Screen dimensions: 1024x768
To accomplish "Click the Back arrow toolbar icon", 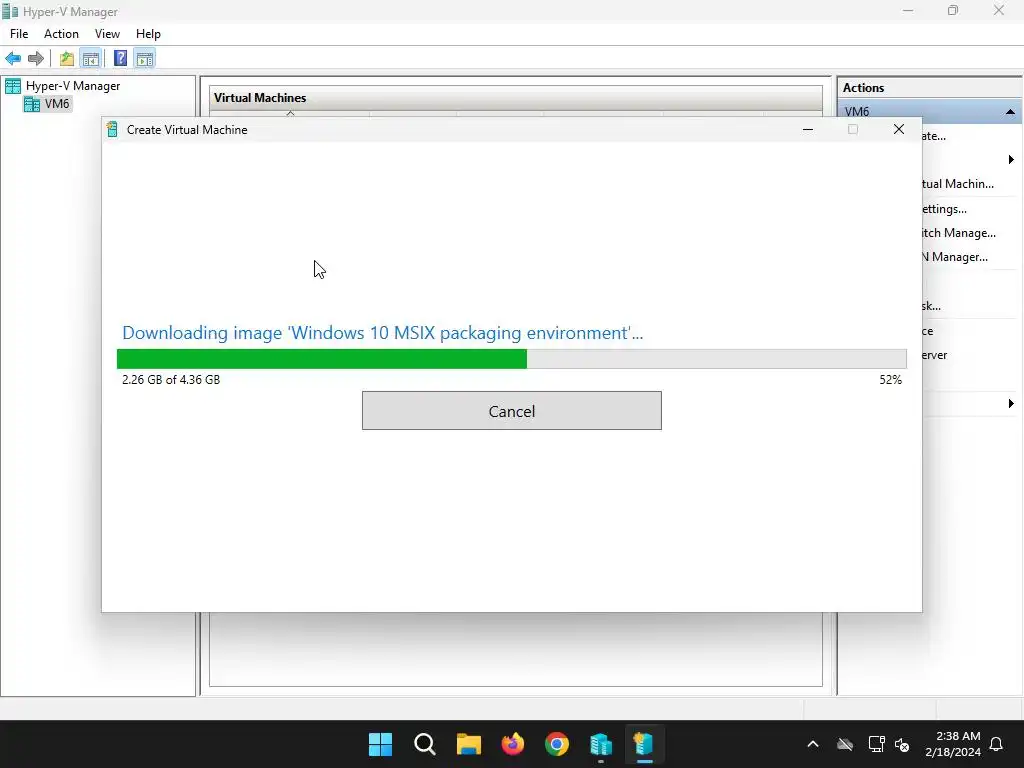I will point(13,59).
